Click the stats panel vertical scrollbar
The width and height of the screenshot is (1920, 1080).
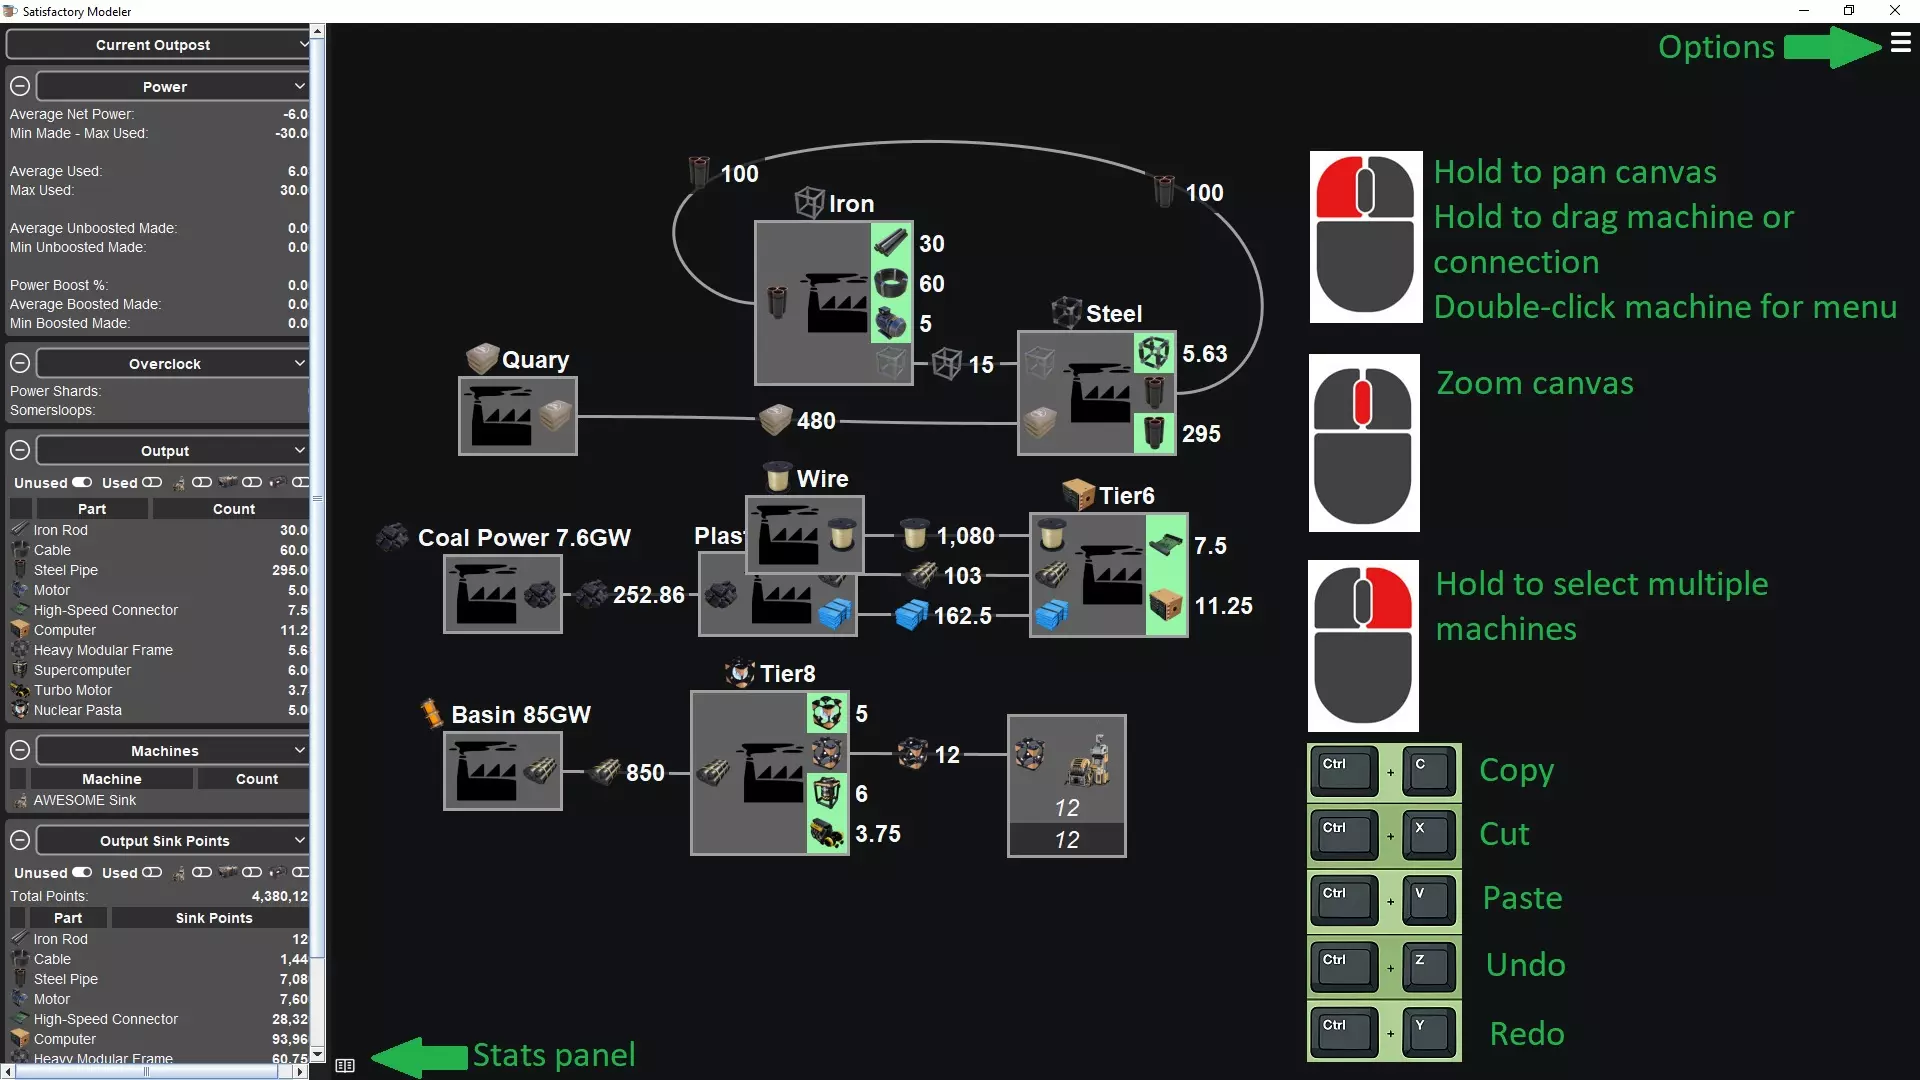coord(317,500)
